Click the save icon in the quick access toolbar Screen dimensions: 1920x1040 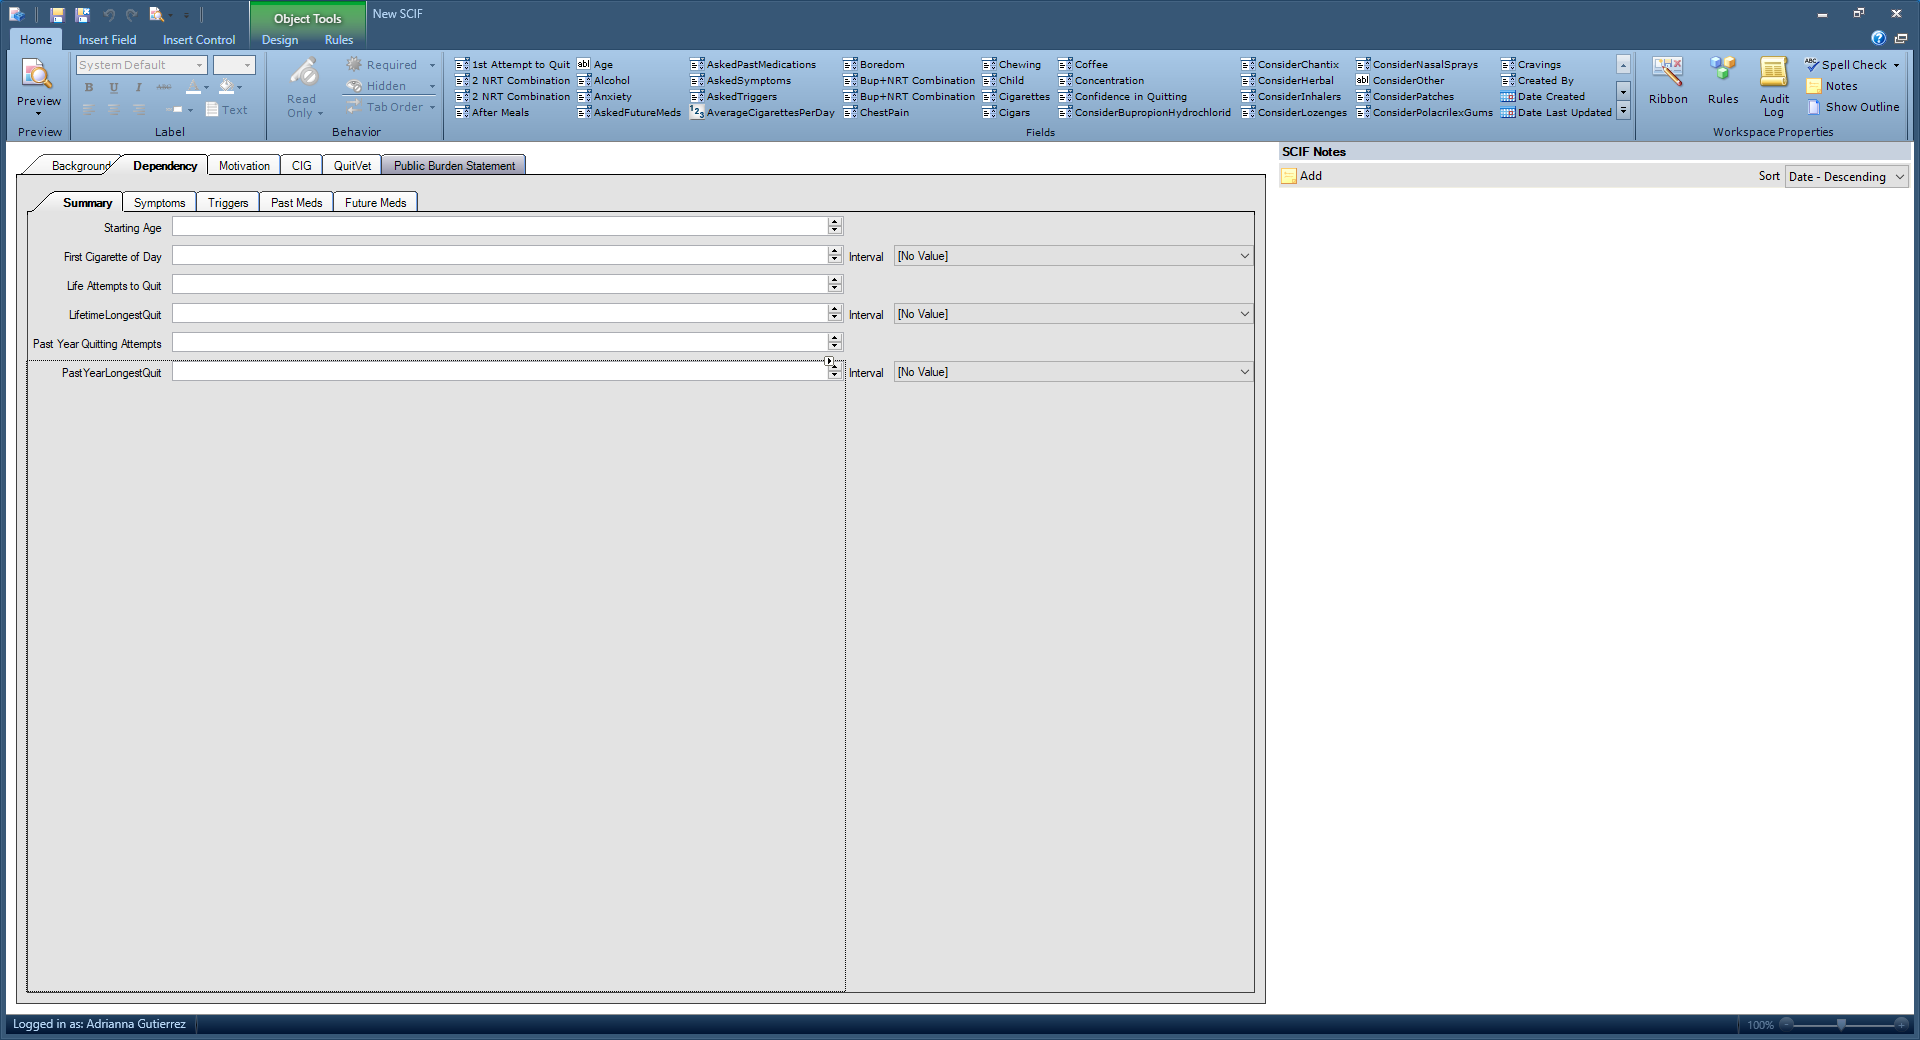click(57, 14)
